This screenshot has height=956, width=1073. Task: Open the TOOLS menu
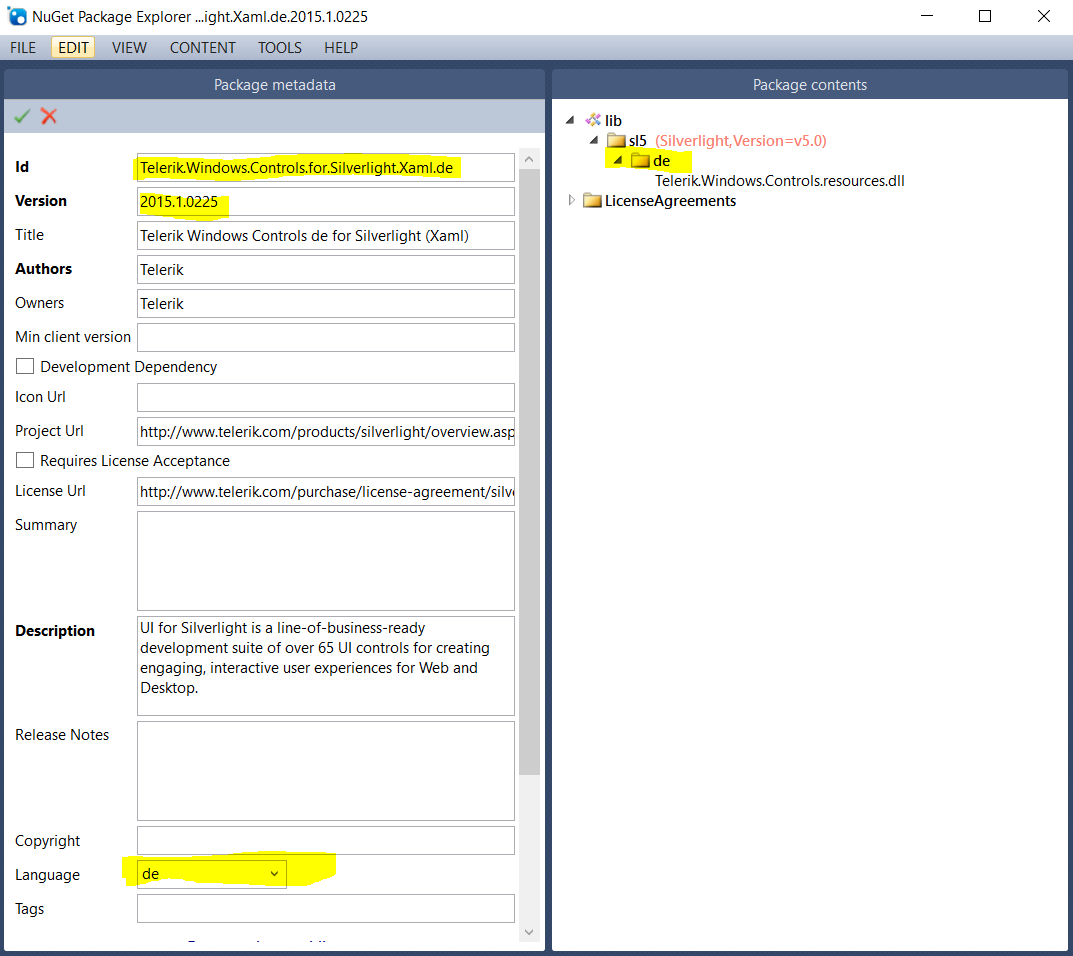click(280, 48)
